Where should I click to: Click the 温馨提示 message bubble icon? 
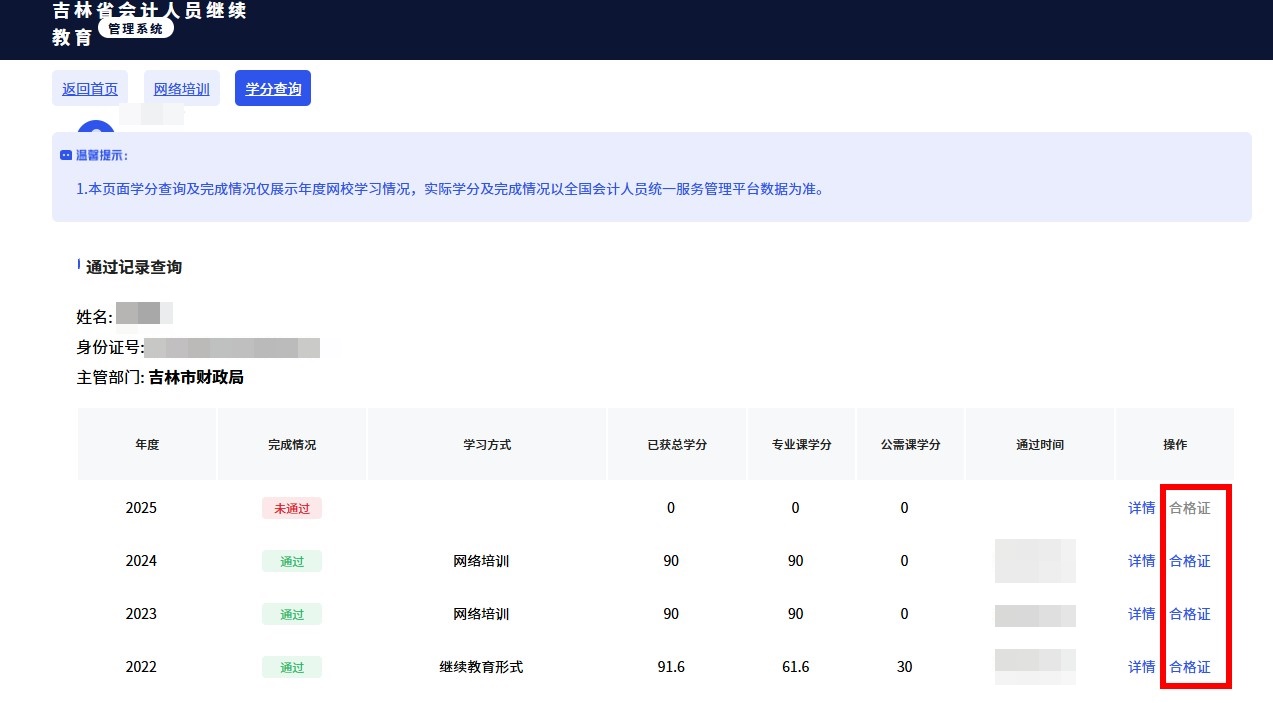point(64,154)
